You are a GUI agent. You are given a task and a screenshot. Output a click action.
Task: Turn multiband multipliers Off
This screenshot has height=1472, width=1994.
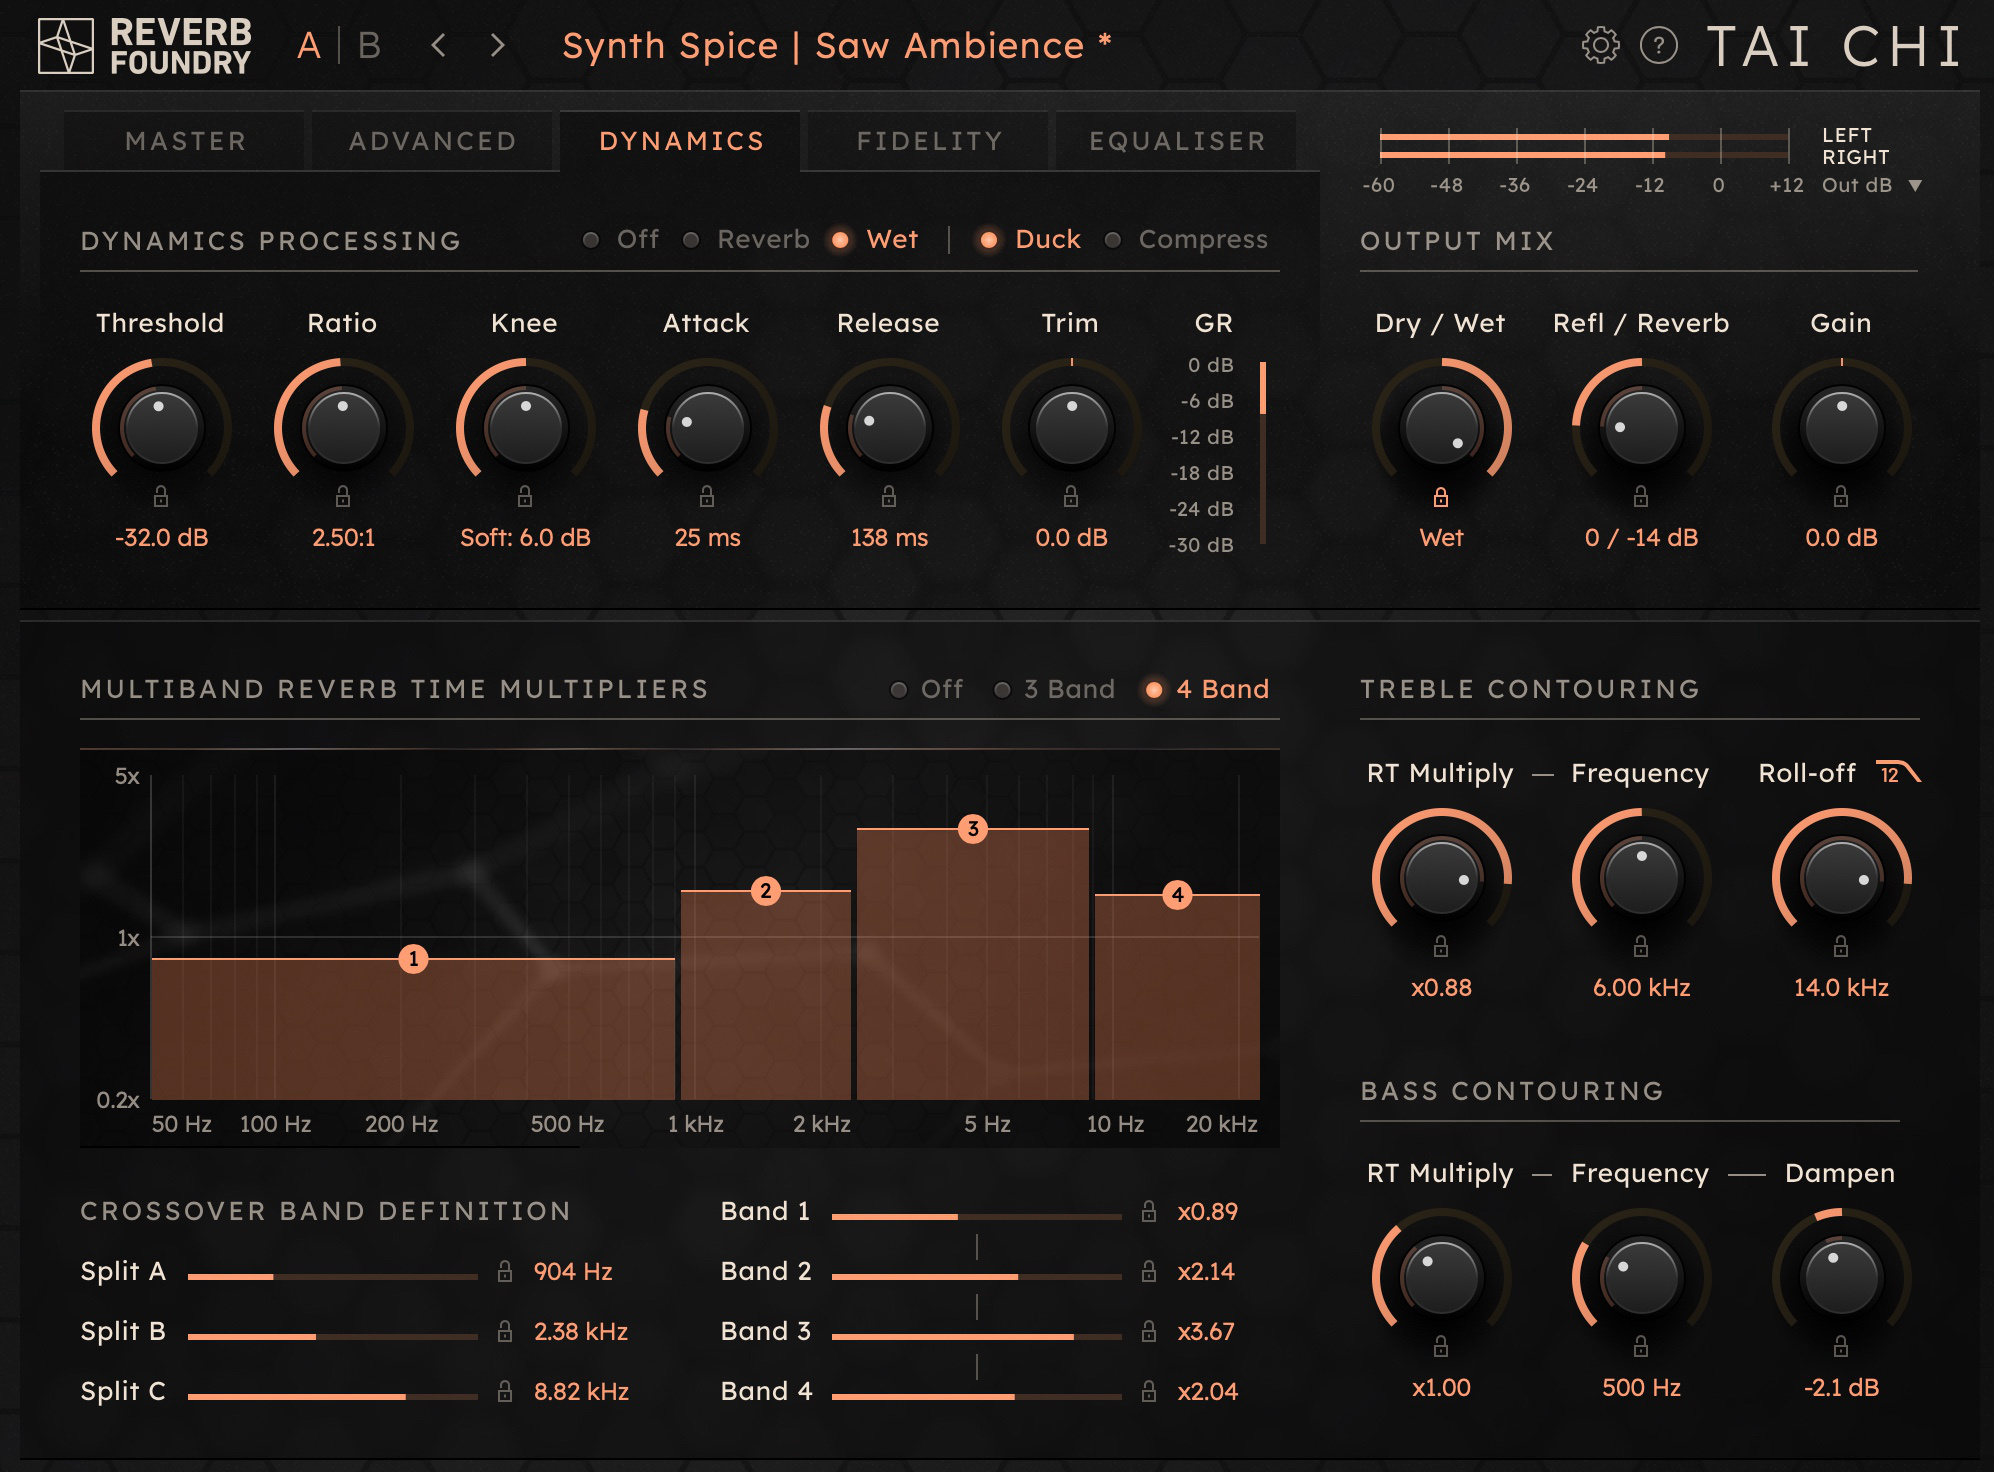927,689
